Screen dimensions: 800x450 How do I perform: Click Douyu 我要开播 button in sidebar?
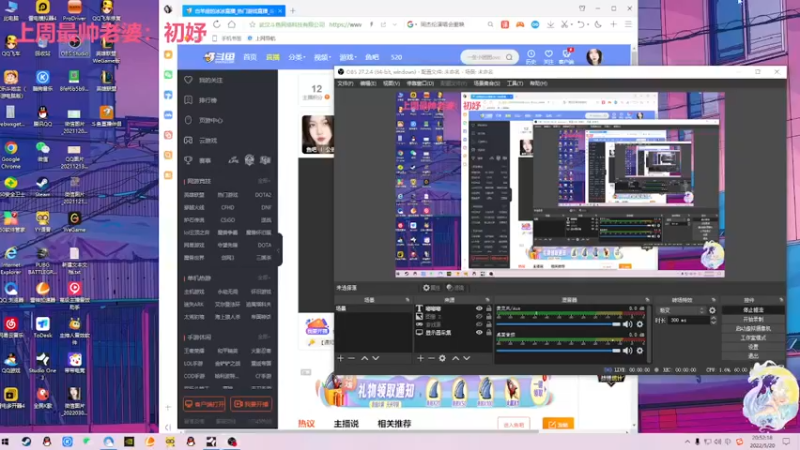[x=251, y=404]
